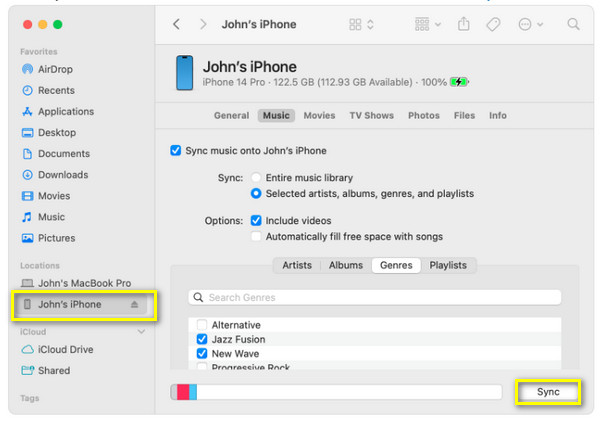Screen dimensions: 600x422
Task: Check the Progressive Rock genre
Action: 202,366
